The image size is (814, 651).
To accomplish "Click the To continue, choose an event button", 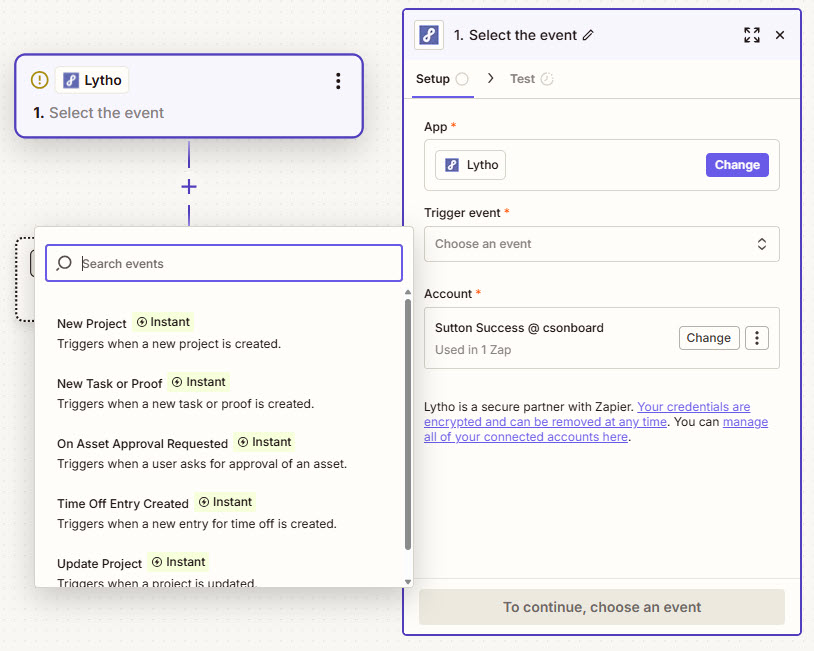I will click(x=602, y=607).
